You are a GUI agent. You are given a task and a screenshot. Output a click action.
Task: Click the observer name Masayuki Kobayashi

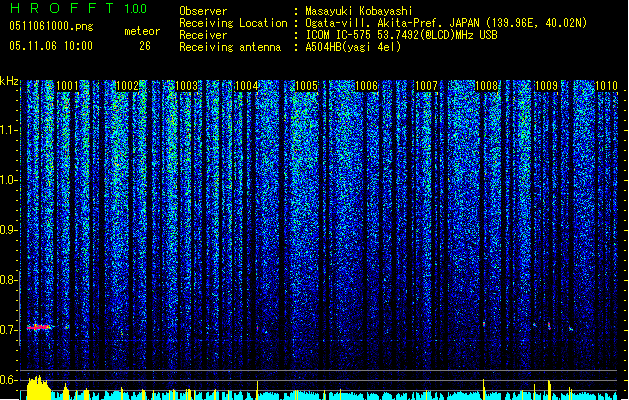pyautogui.click(x=359, y=11)
